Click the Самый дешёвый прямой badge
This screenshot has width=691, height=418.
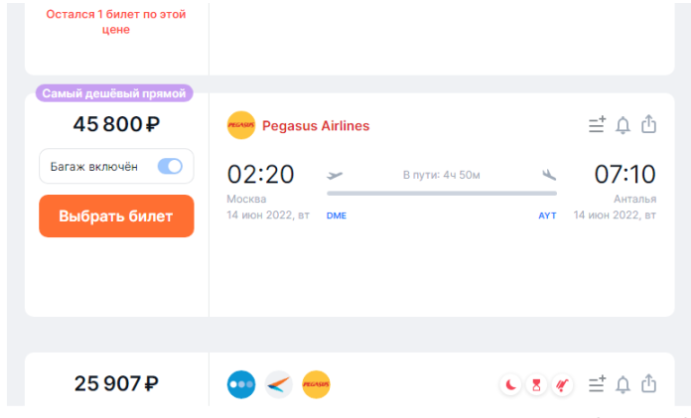pos(114,93)
